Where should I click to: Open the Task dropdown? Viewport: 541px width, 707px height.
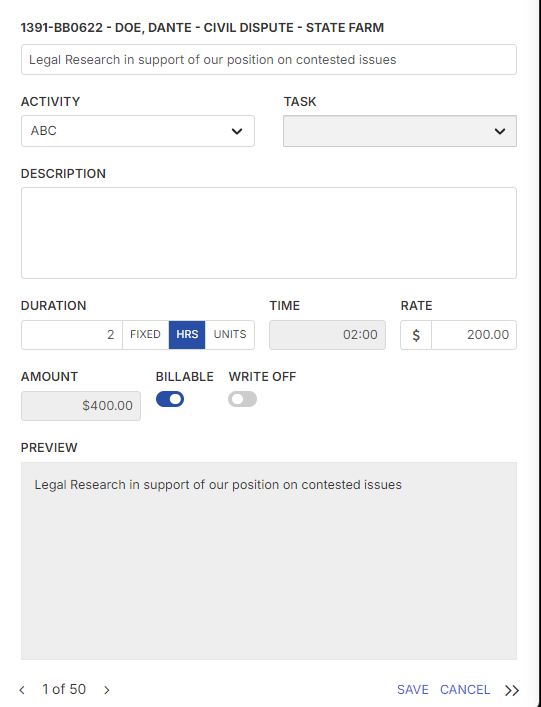pyautogui.click(x=400, y=131)
